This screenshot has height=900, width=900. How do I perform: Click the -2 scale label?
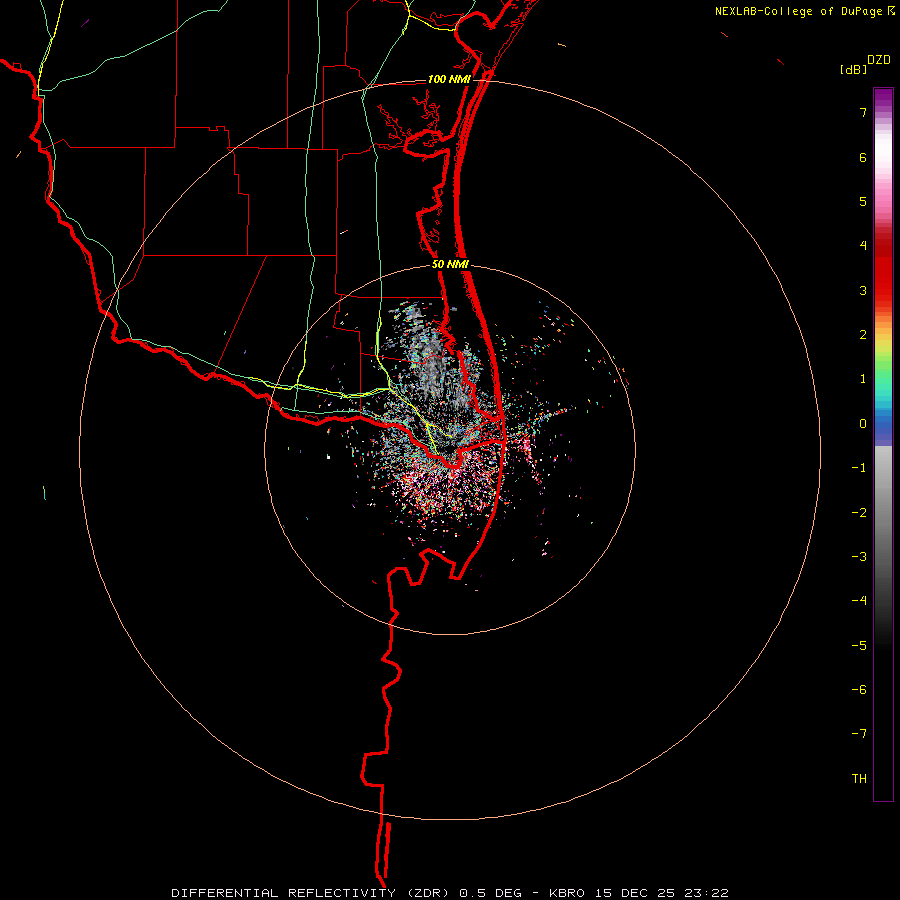point(859,513)
